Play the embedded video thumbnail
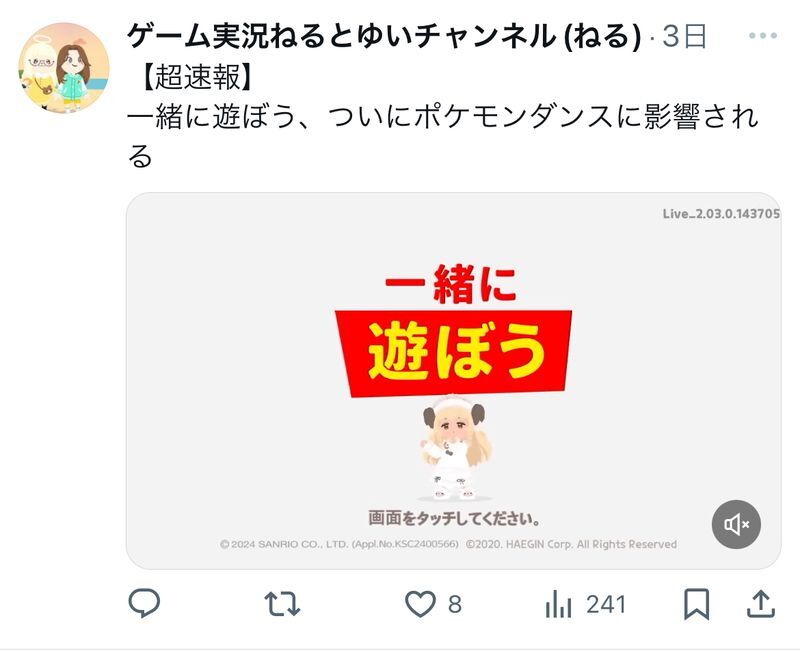This screenshot has width=800, height=651. pos(454,381)
